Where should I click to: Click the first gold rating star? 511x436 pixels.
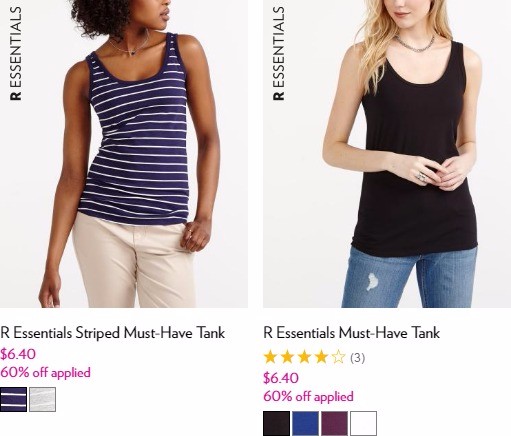270,357
